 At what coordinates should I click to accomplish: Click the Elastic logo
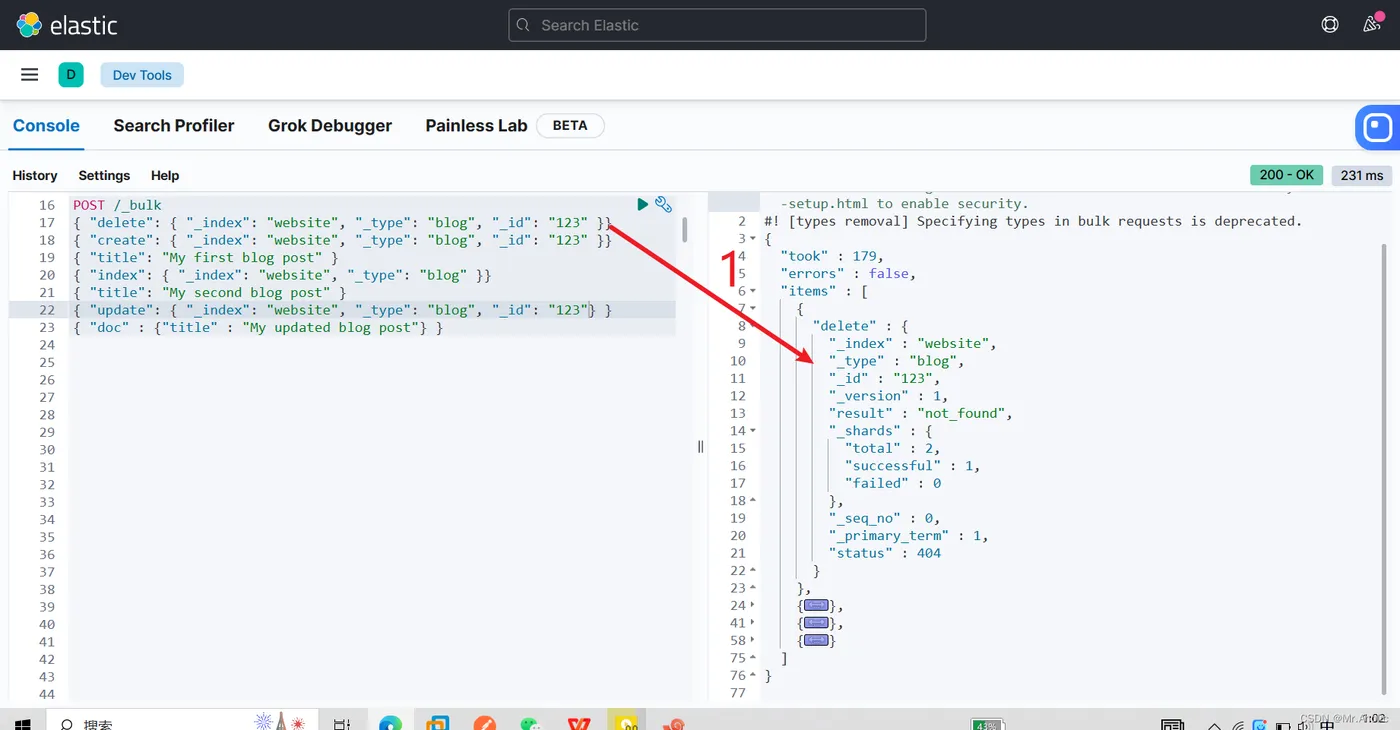point(66,25)
